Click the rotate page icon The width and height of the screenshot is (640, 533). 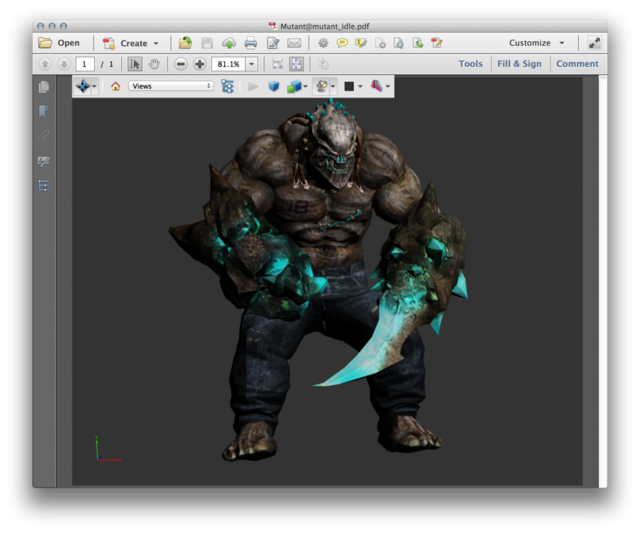399,43
